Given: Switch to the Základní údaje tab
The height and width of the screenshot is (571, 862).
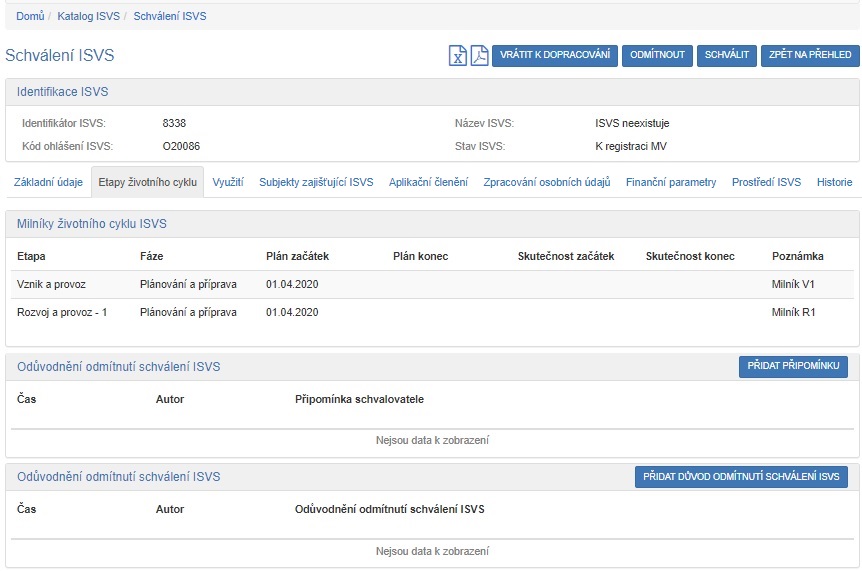Looking at the screenshot, I should click(47, 183).
